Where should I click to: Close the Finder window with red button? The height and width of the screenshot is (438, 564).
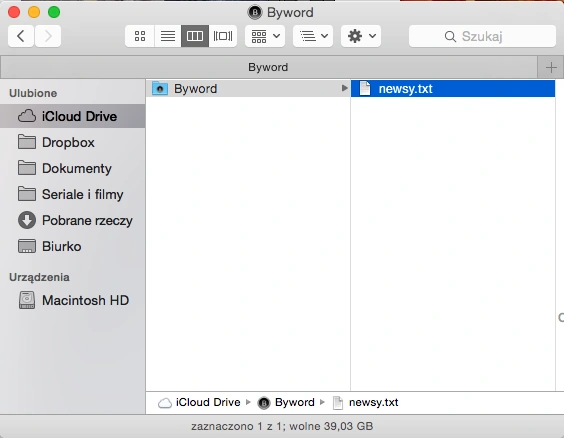tap(14, 12)
